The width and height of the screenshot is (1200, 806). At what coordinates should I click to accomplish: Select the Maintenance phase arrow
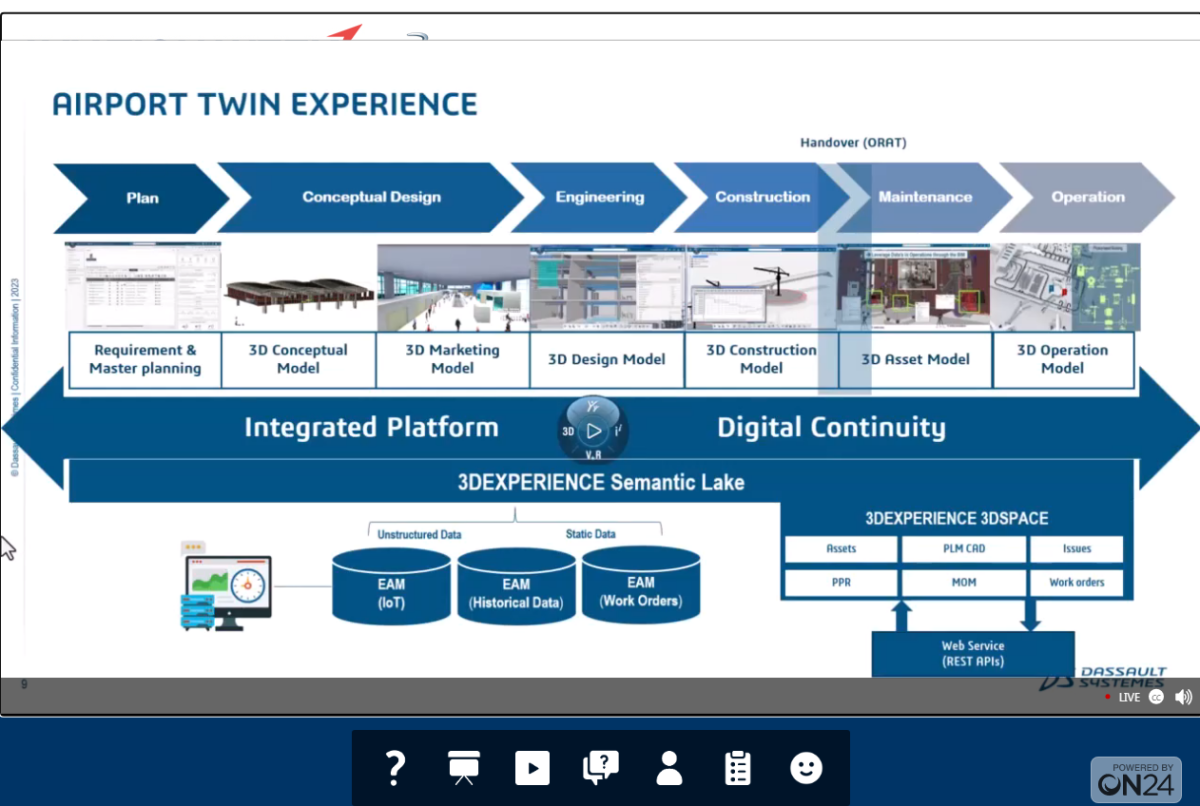[x=925, y=197]
